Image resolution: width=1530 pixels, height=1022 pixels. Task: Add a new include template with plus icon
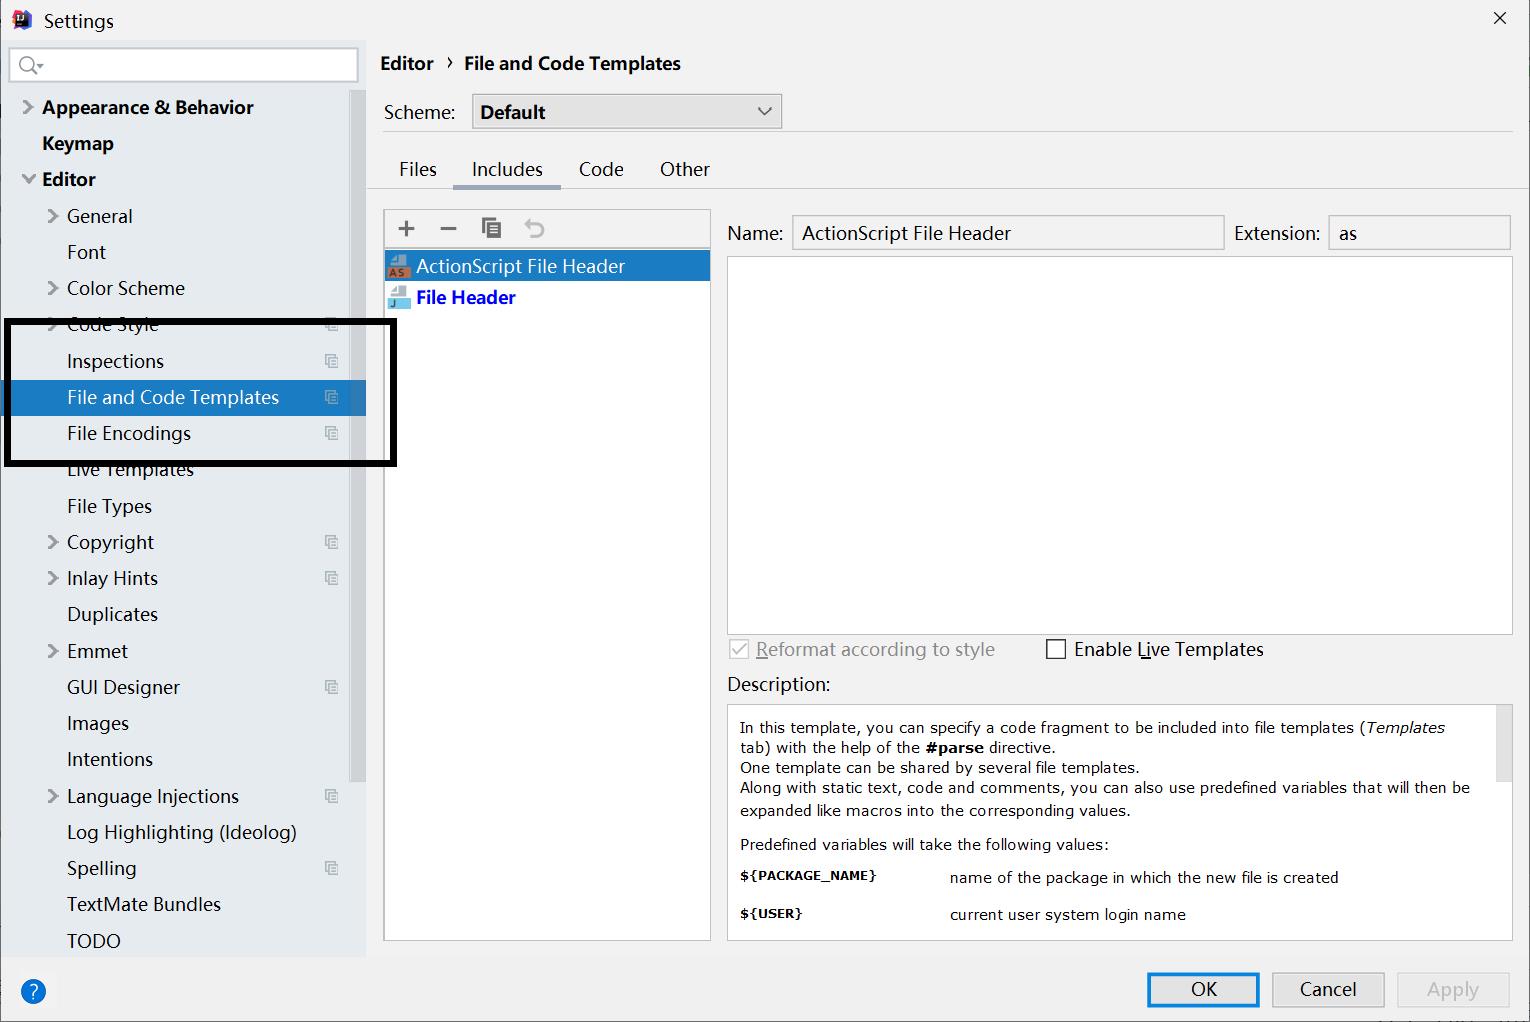point(406,229)
